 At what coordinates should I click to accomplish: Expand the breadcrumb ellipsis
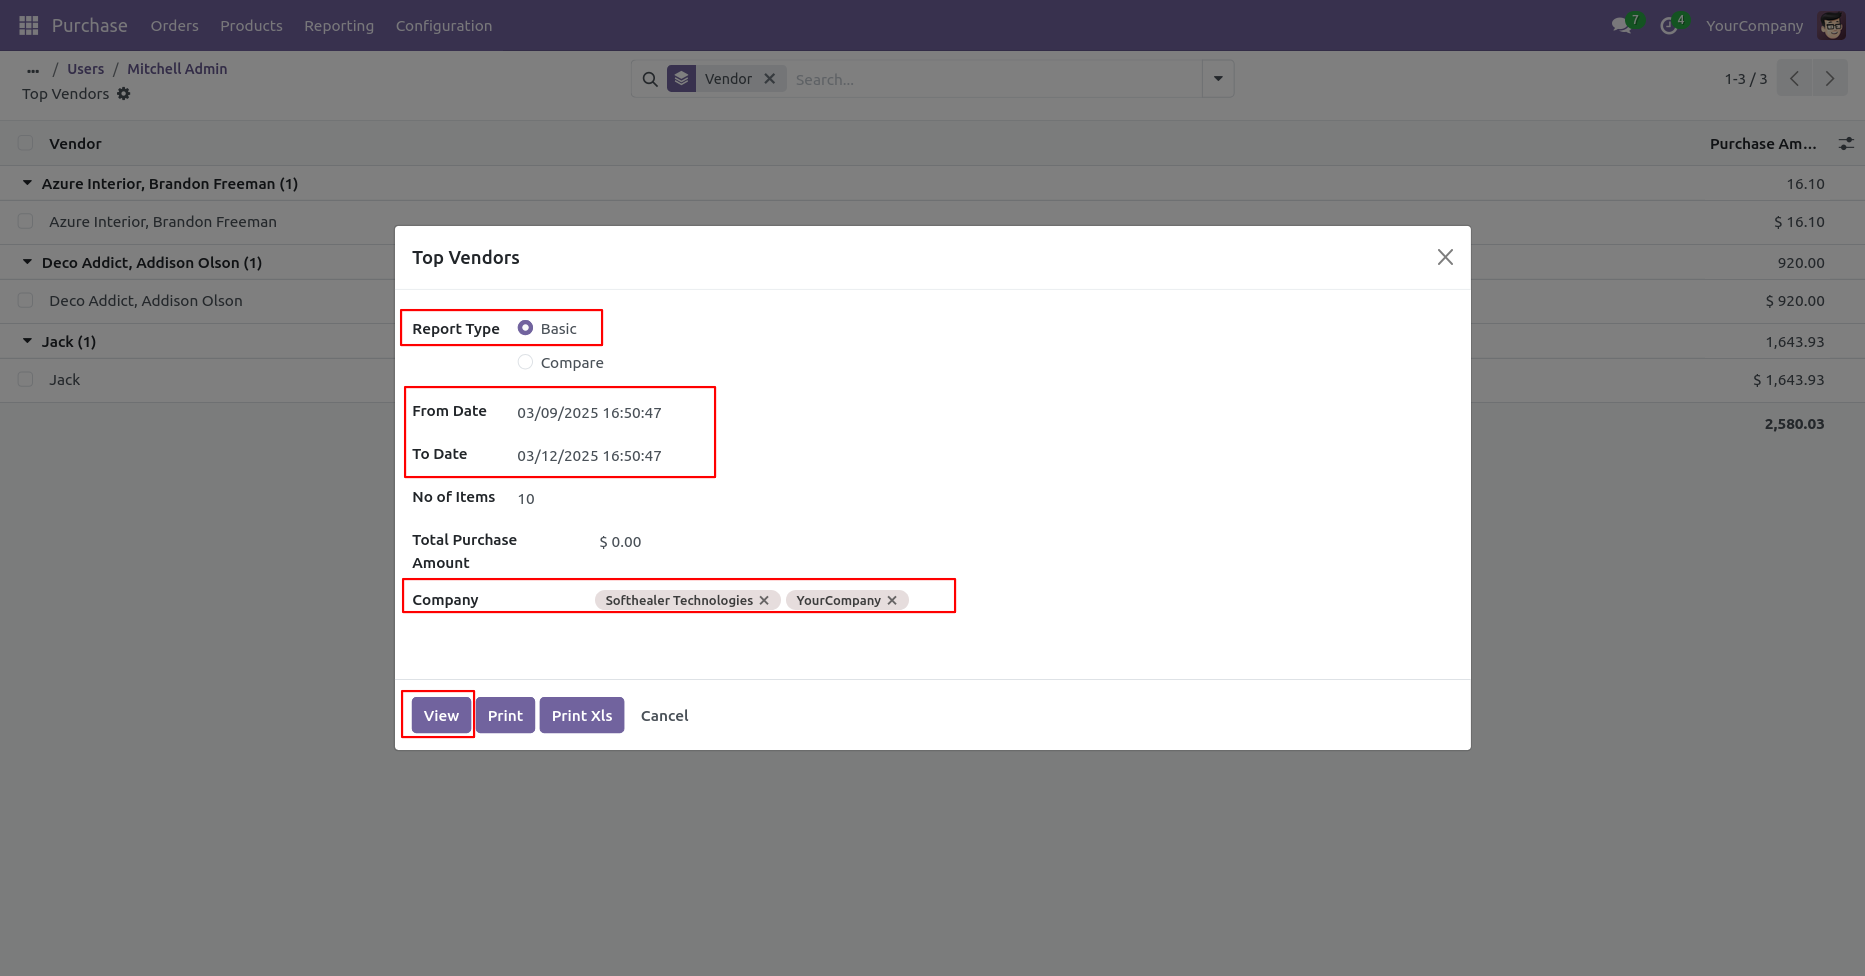[33, 70]
